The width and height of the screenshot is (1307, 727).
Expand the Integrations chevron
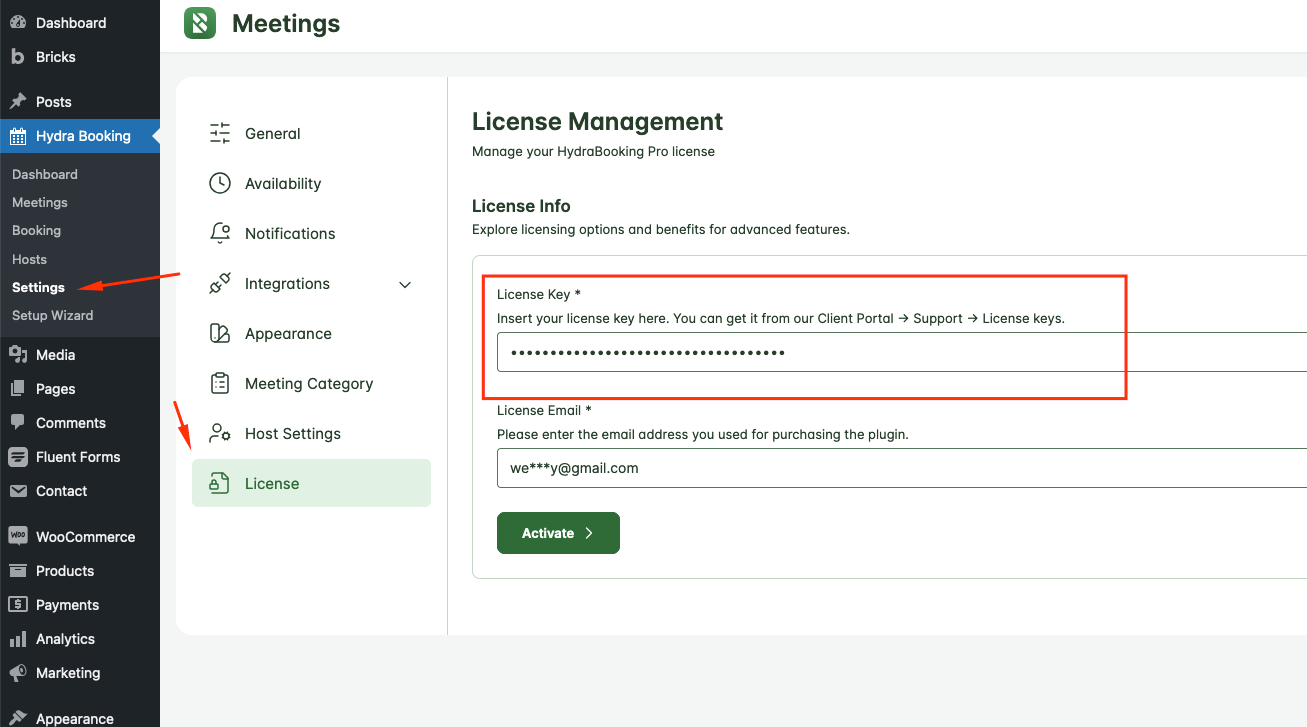point(405,285)
